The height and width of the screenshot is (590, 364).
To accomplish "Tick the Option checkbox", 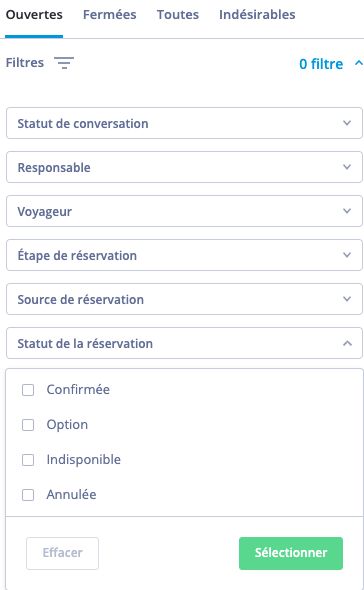I will 28,425.
